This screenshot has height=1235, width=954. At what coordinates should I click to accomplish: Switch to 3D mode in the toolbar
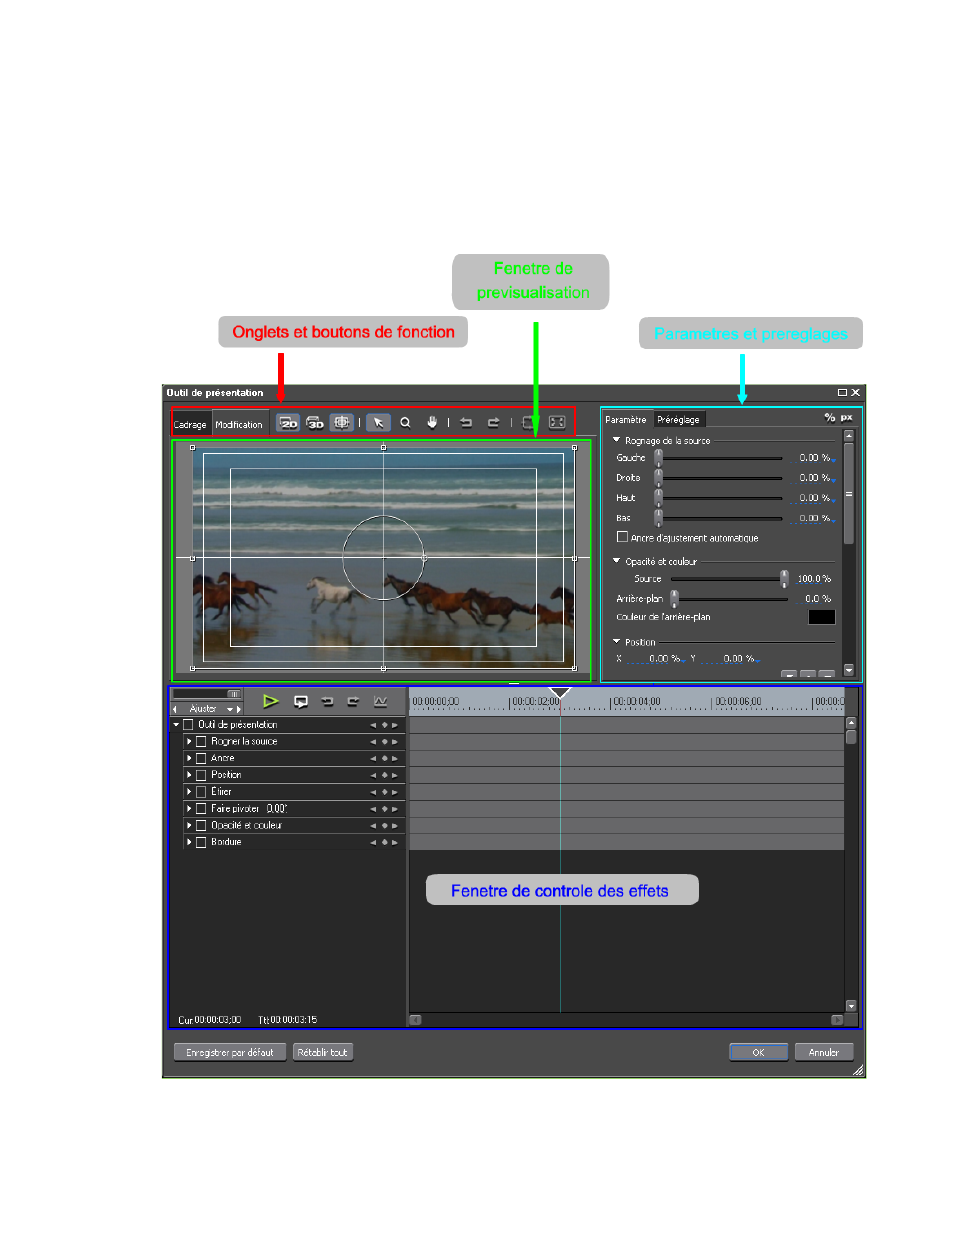tap(315, 423)
